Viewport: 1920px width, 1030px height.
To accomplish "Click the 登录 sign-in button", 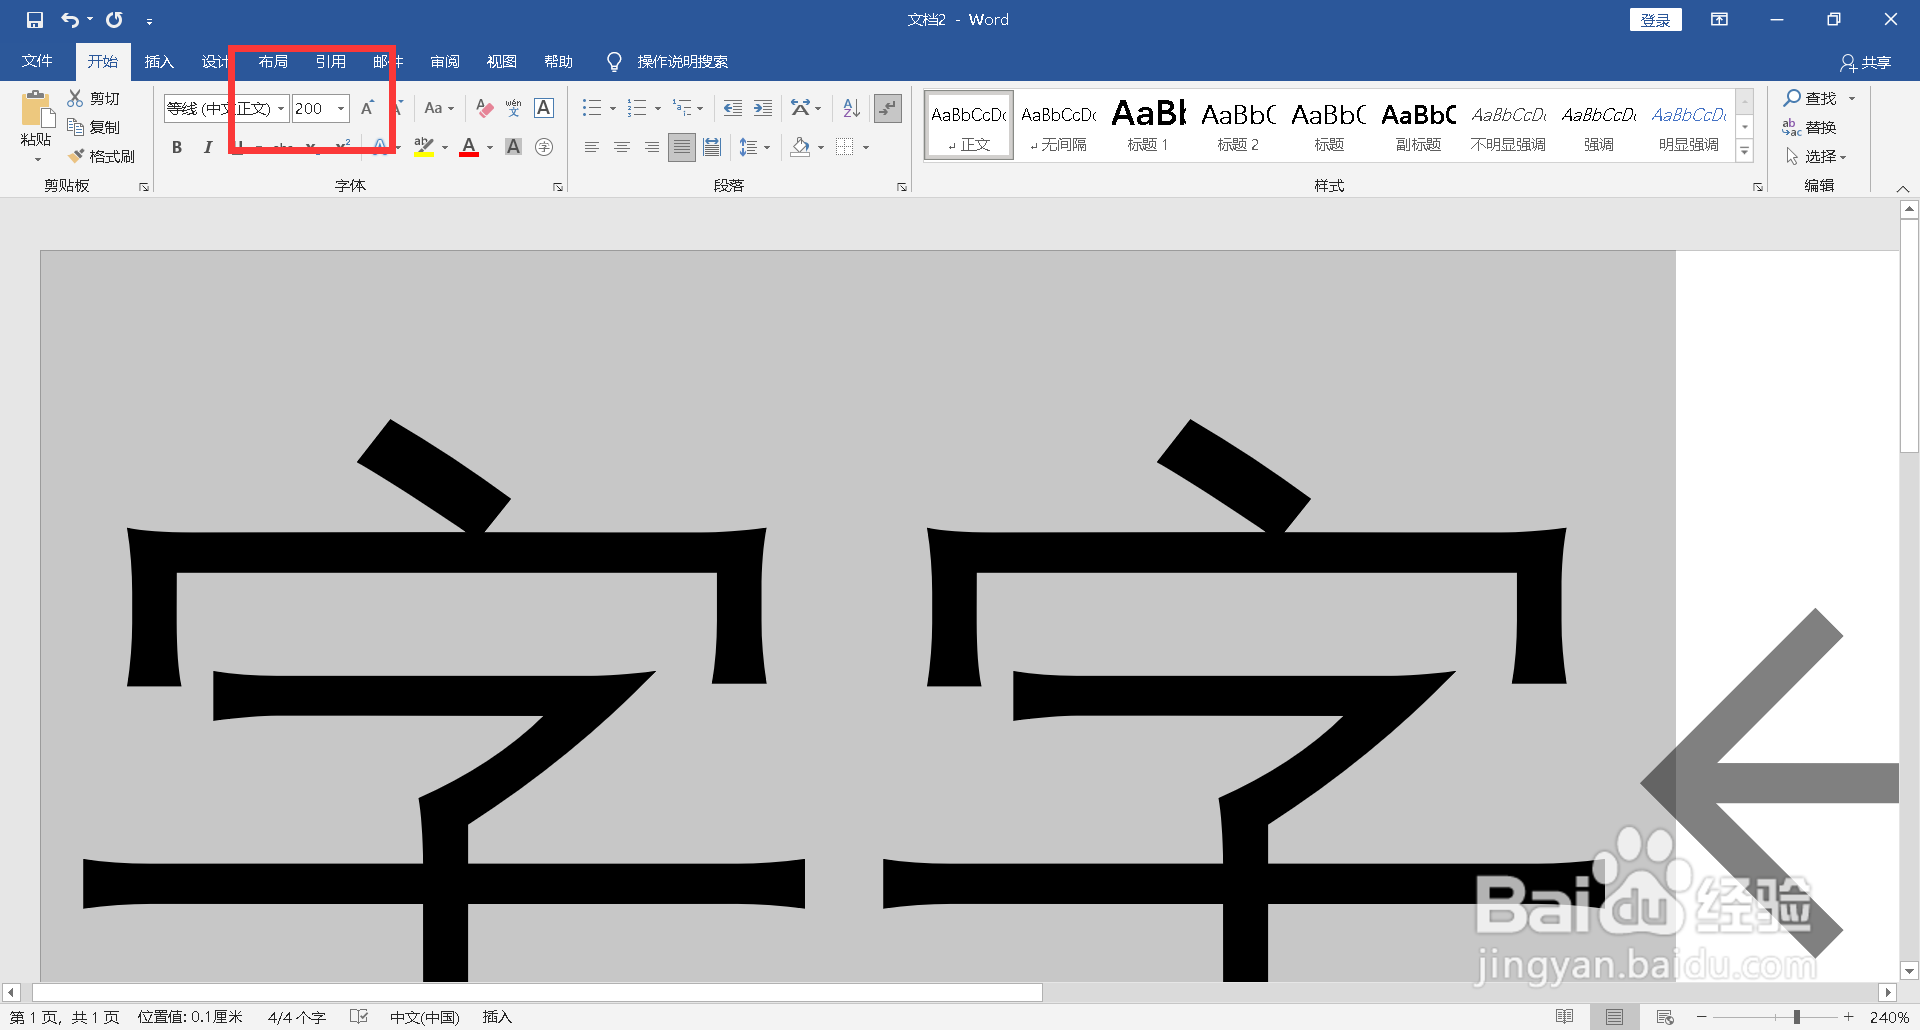I will click(x=1656, y=20).
